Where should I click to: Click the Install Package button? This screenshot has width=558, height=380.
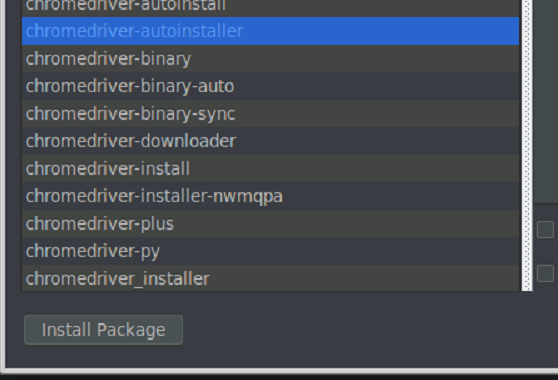104,330
